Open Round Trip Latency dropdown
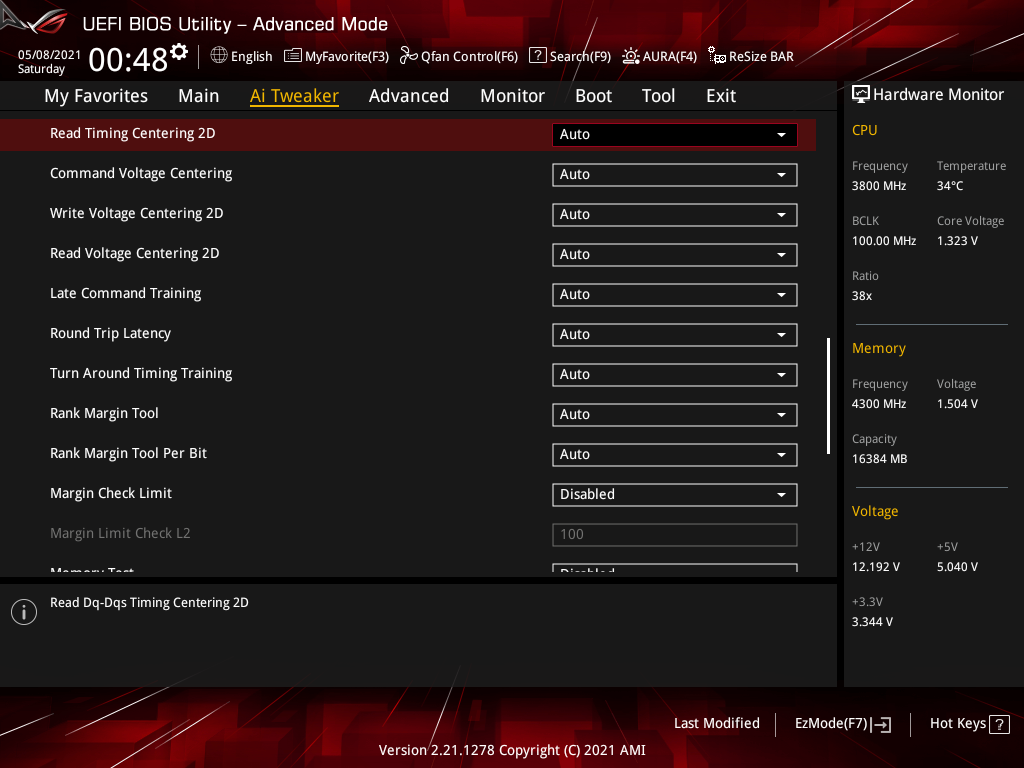Image resolution: width=1024 pixels, height=768 pixels. pyautogui.click(x=675, y=334)
